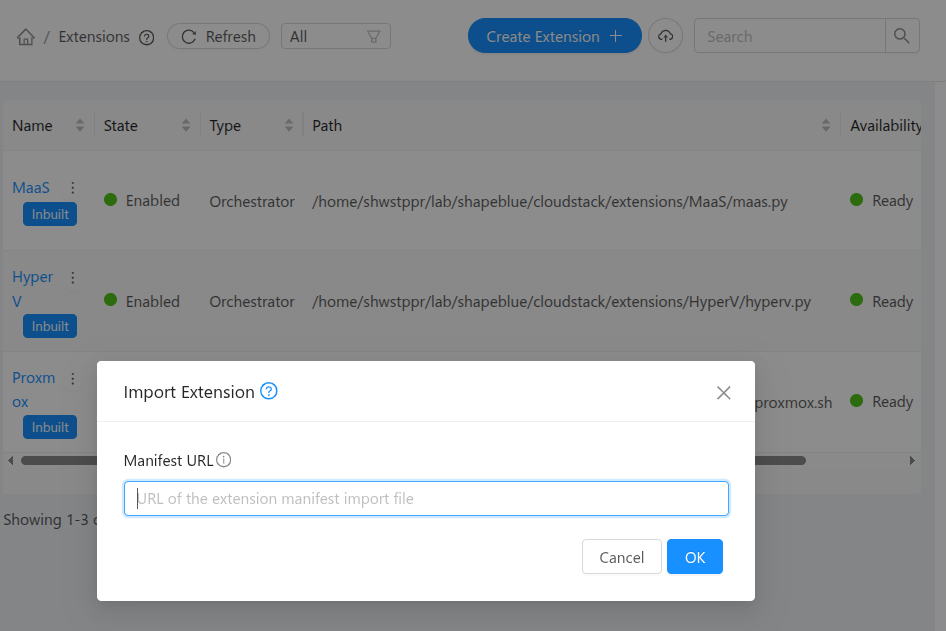Click the right arrow of horizontal scrollbar

tap(911, 460)
